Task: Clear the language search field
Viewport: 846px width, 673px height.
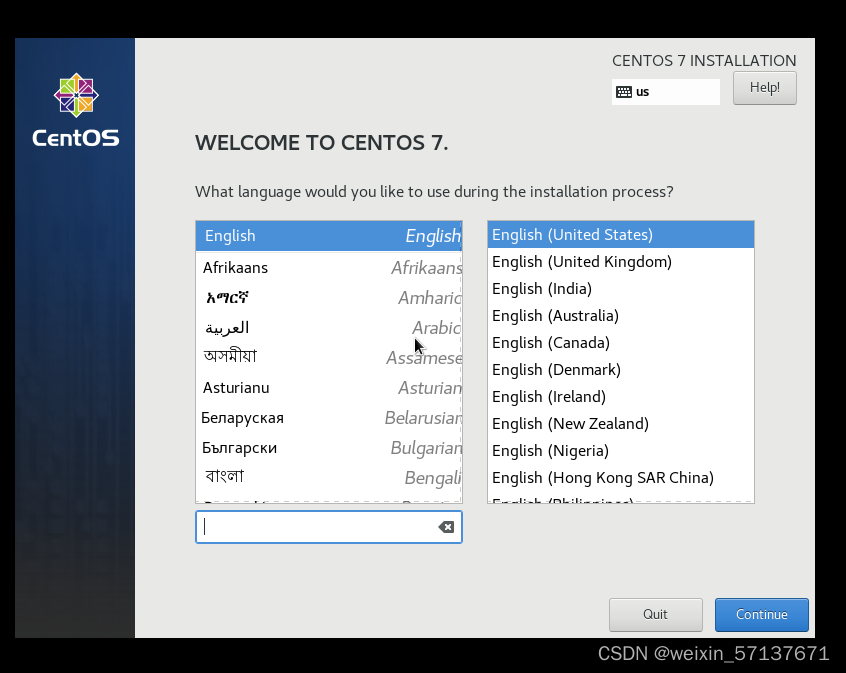Action: click(x=446, y=527)
